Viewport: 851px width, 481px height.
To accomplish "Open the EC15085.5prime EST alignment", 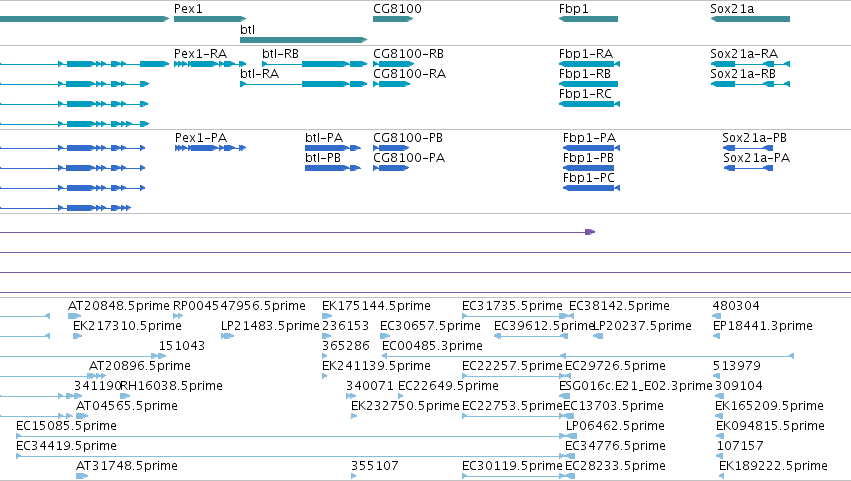I will click(x=291, y=436).
